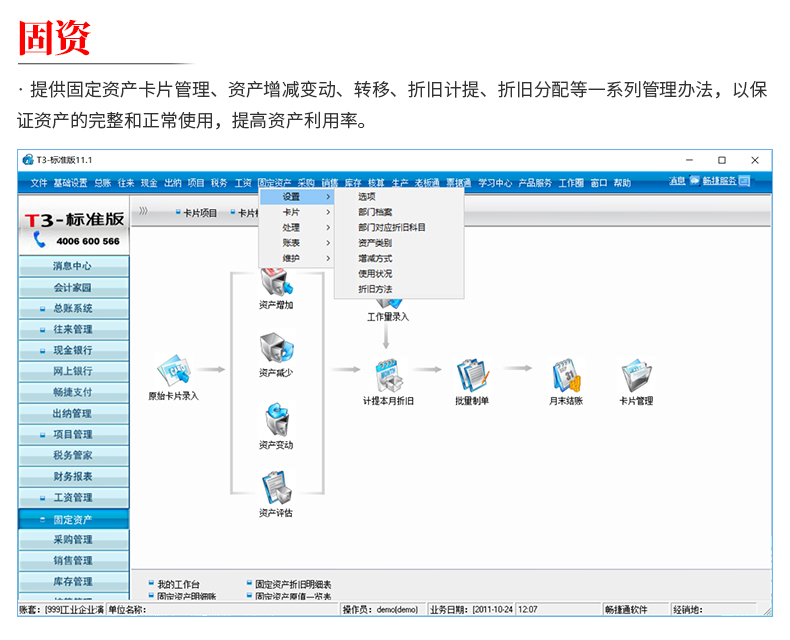Expand the 维护 submenu
Viewport: 790px width, 640px height.
point(297,258)
